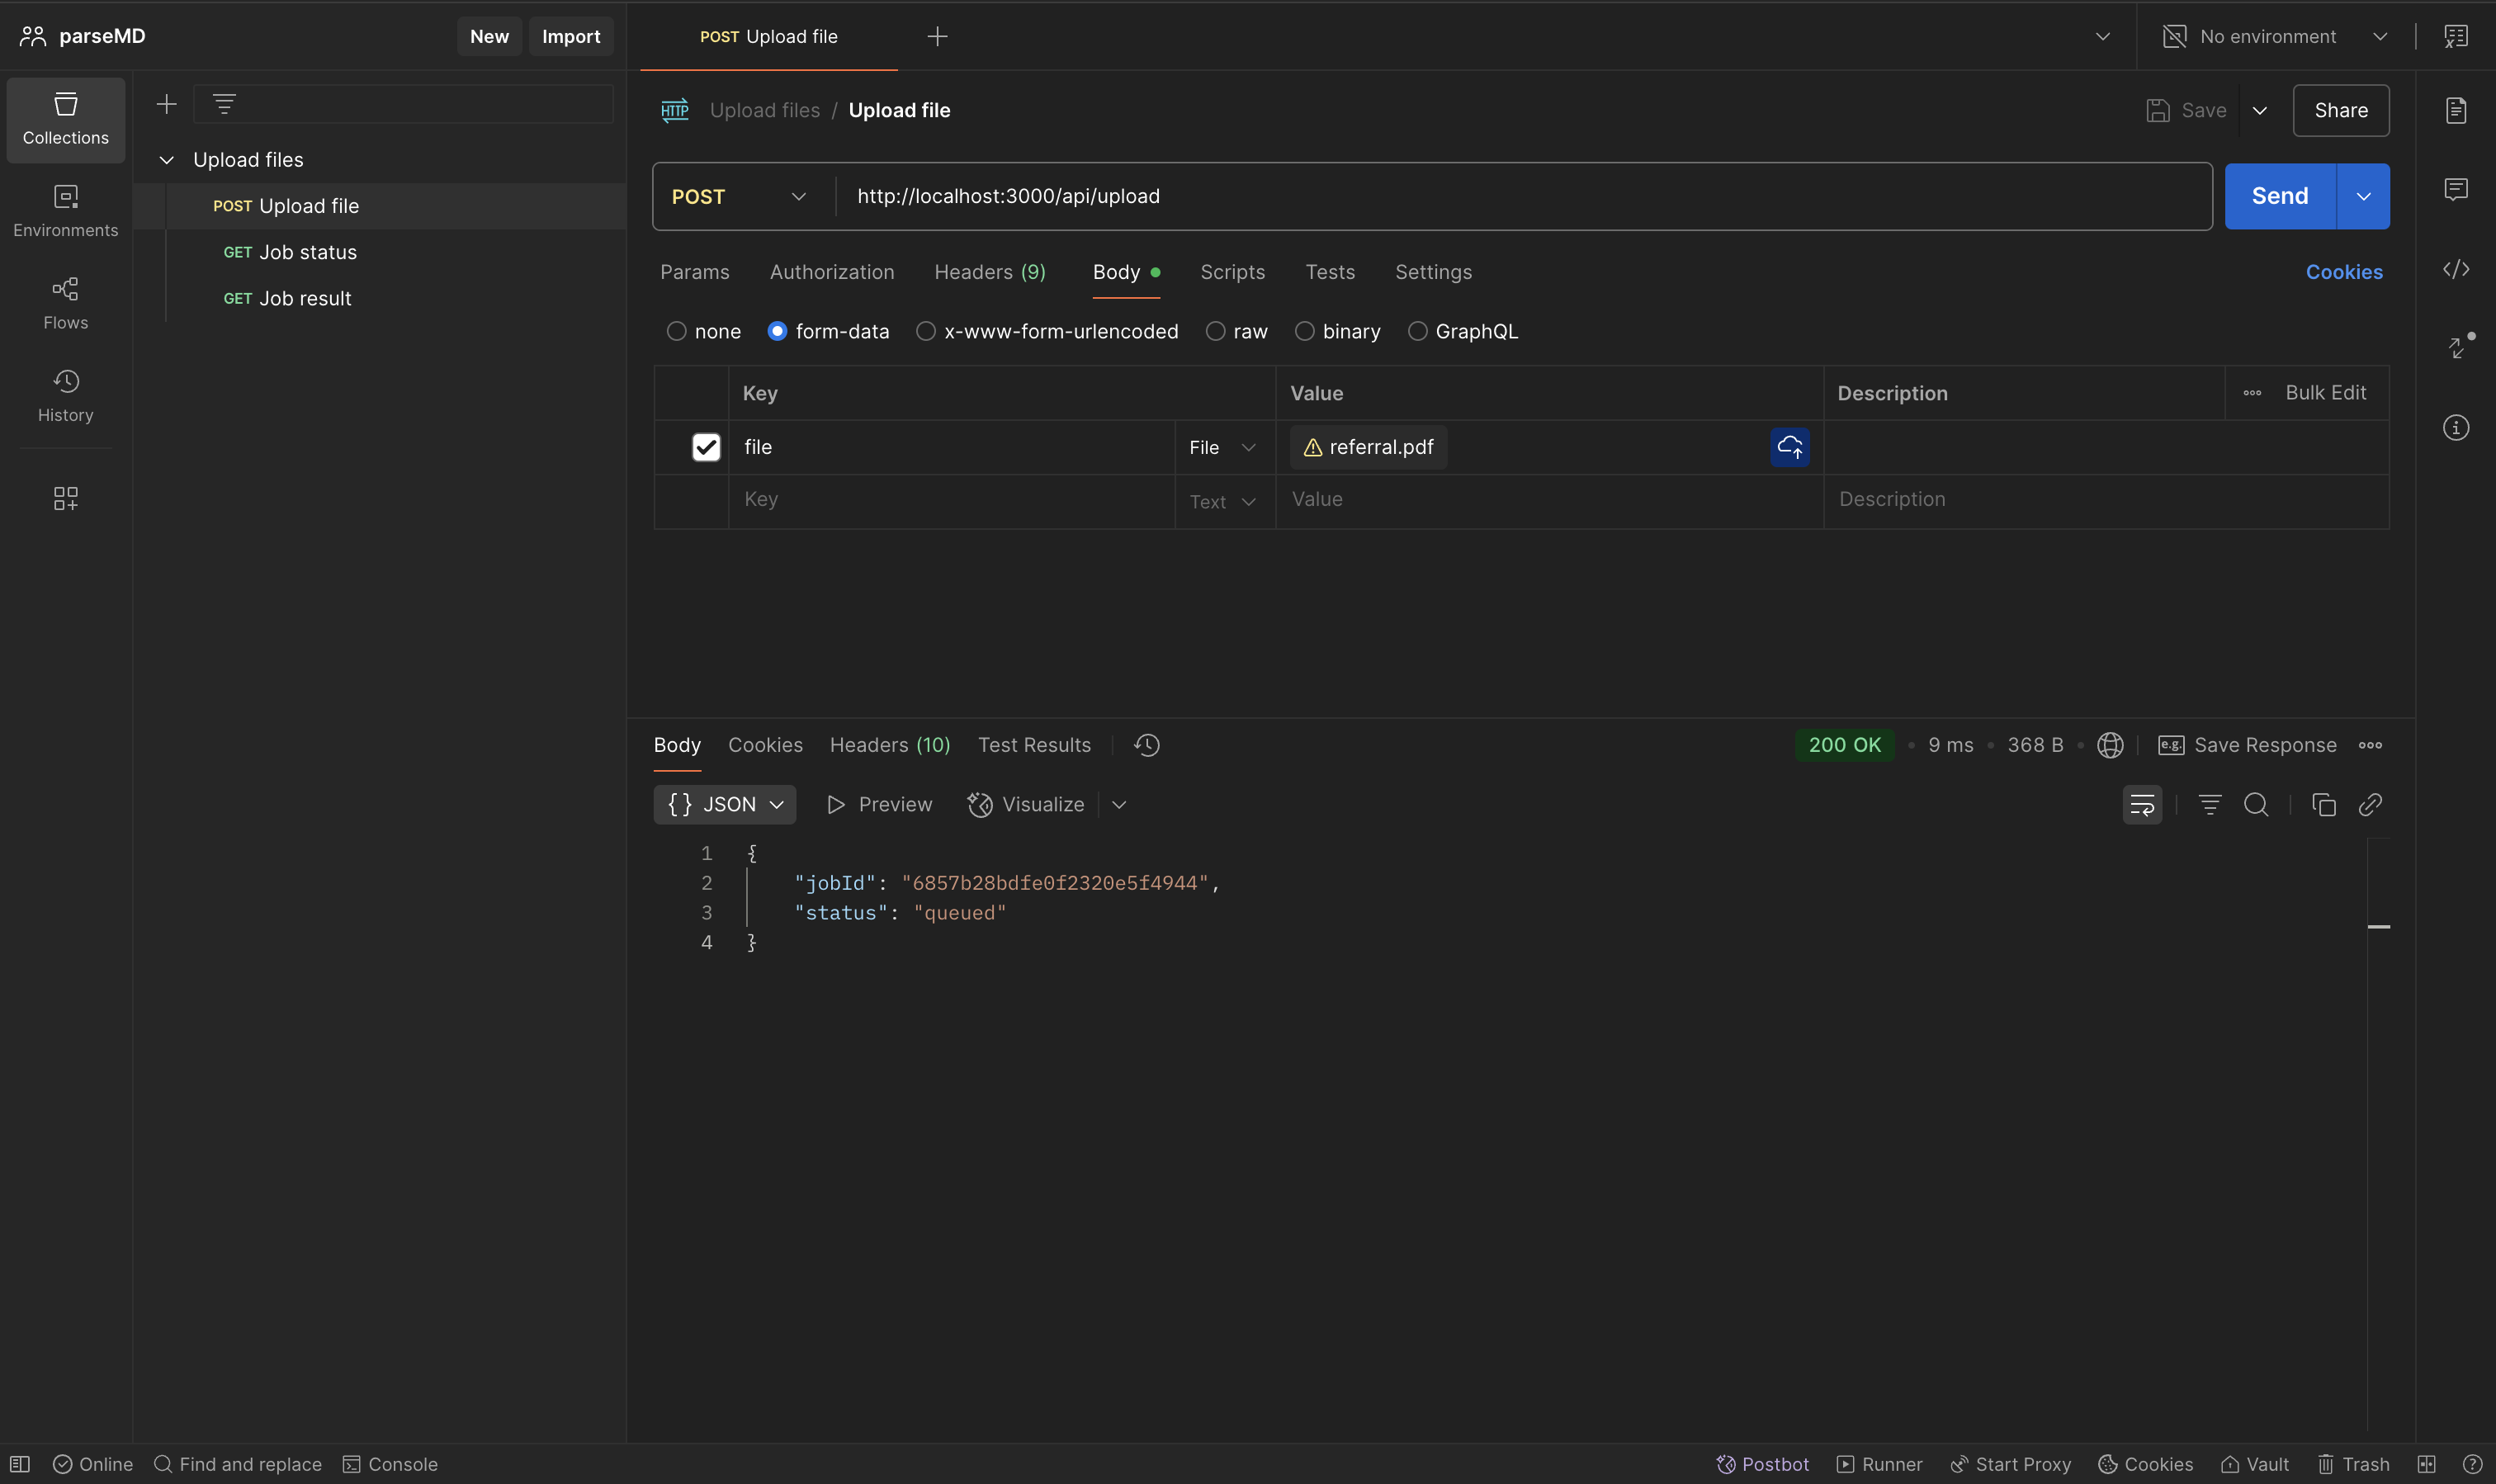The height and width of the screenshot is (1484, 2496).
Task: Open the Cookies link near Send
Action: click(2344, 272)
